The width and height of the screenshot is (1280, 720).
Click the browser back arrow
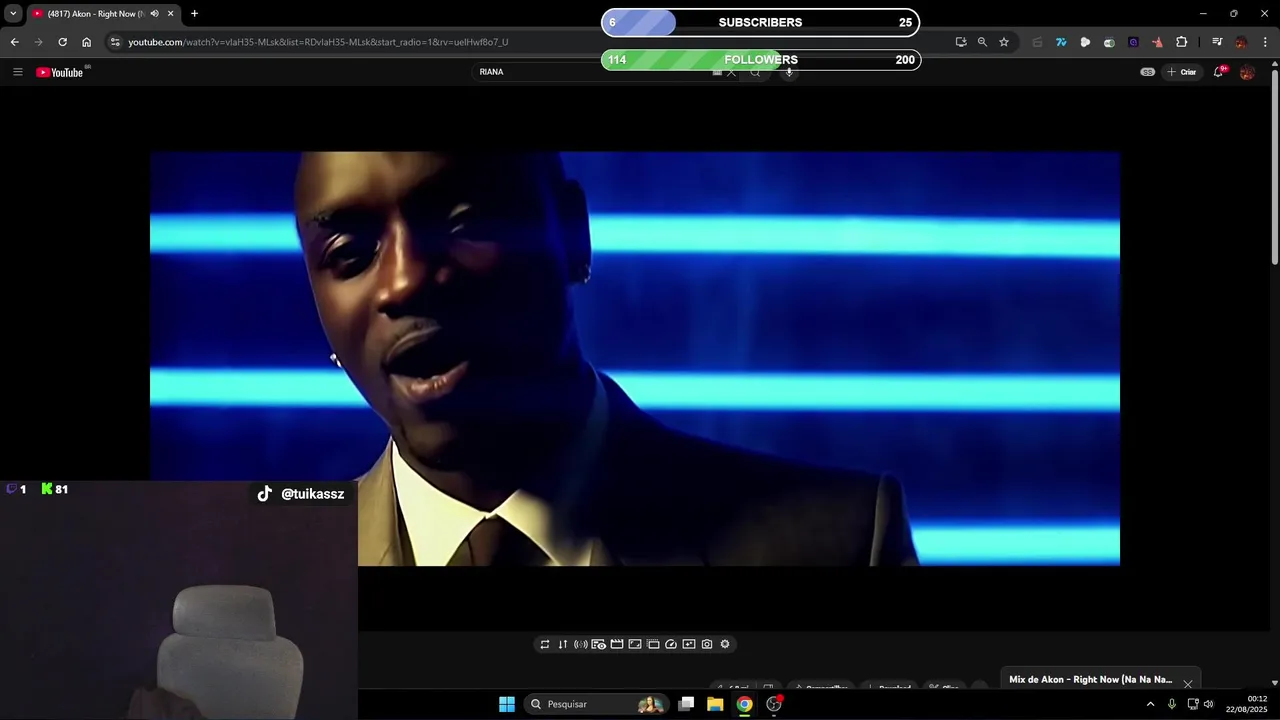click(14, 42)
